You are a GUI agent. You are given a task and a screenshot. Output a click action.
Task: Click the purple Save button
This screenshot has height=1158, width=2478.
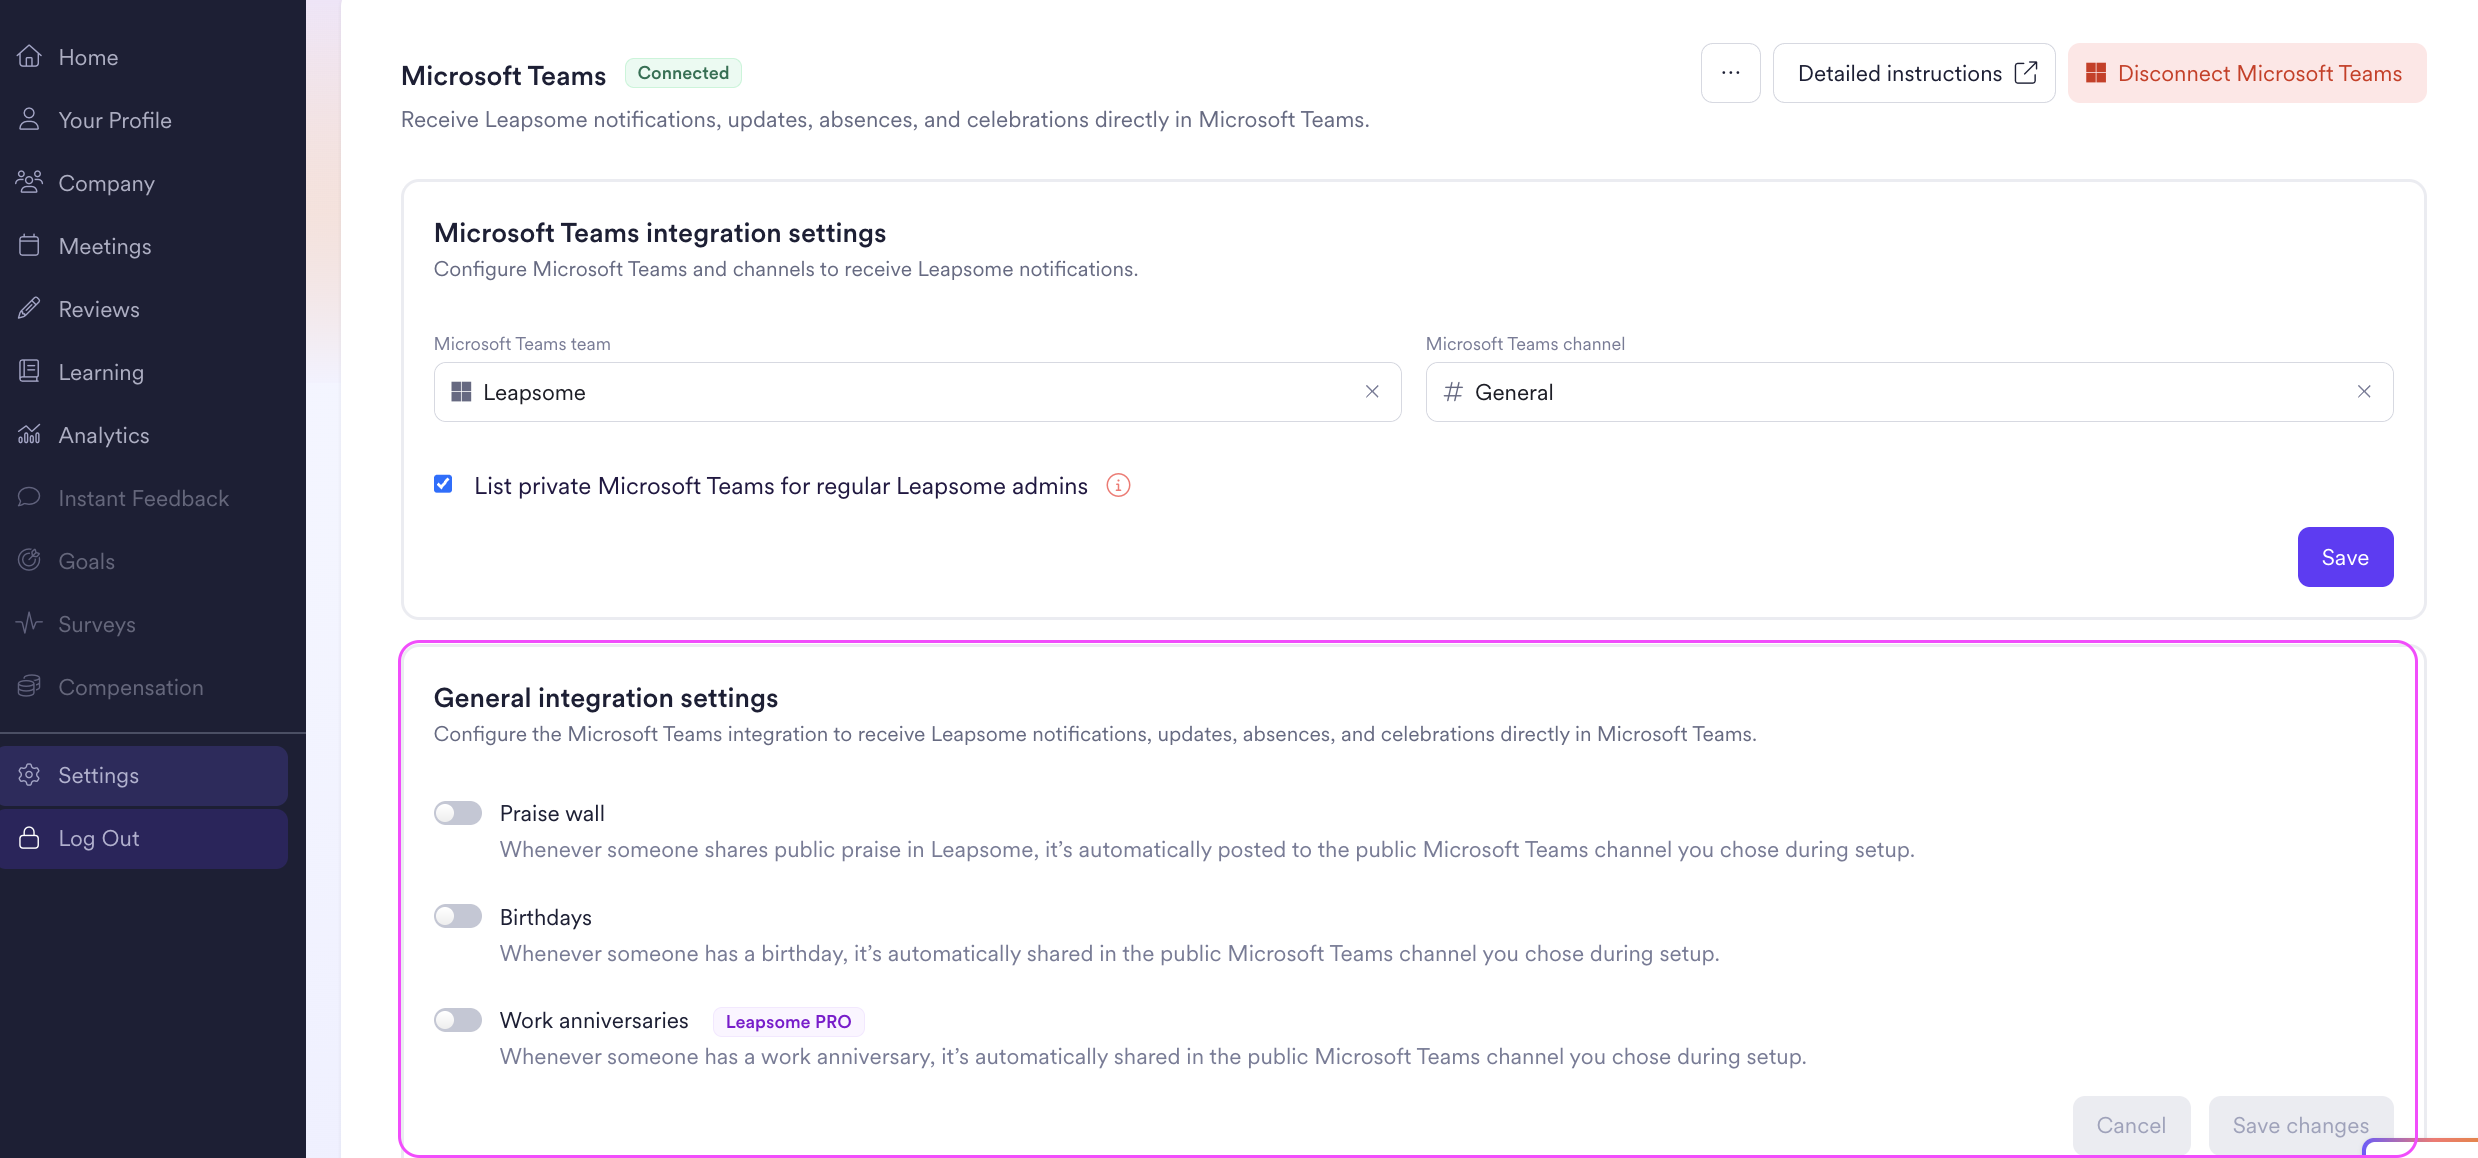2344,557
